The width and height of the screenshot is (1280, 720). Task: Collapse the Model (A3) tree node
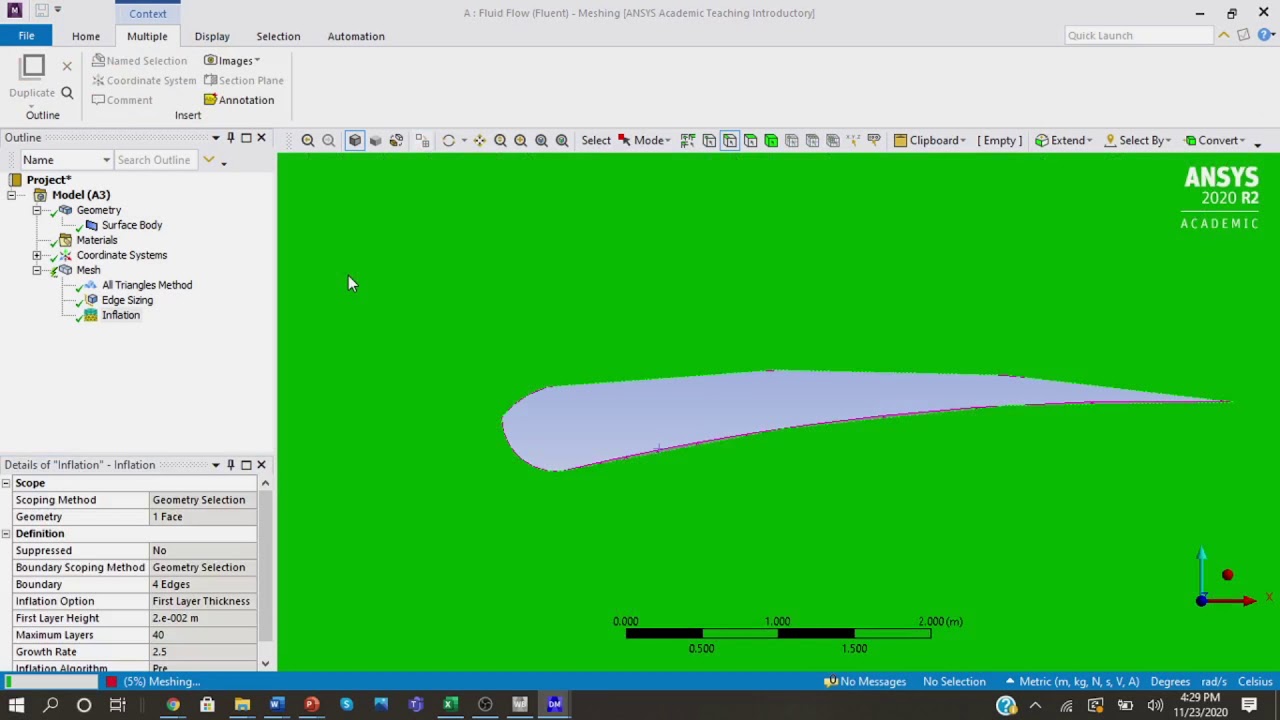click(x=12, y=195)
